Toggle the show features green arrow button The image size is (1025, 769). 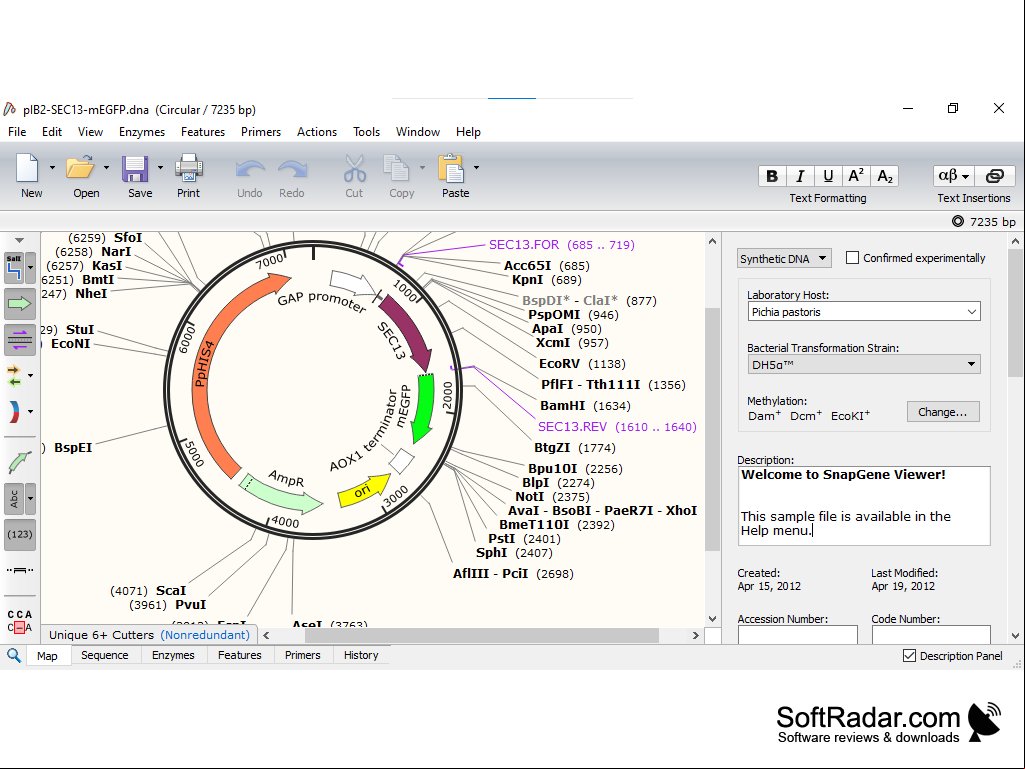[20, 303]
